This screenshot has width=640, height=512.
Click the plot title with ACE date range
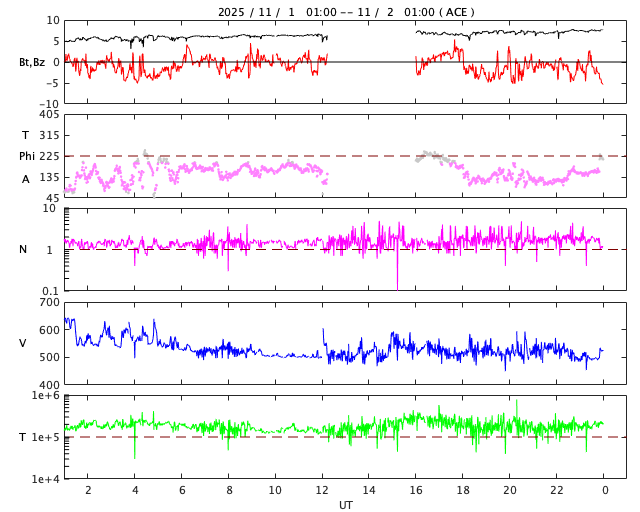pos(346,12)
